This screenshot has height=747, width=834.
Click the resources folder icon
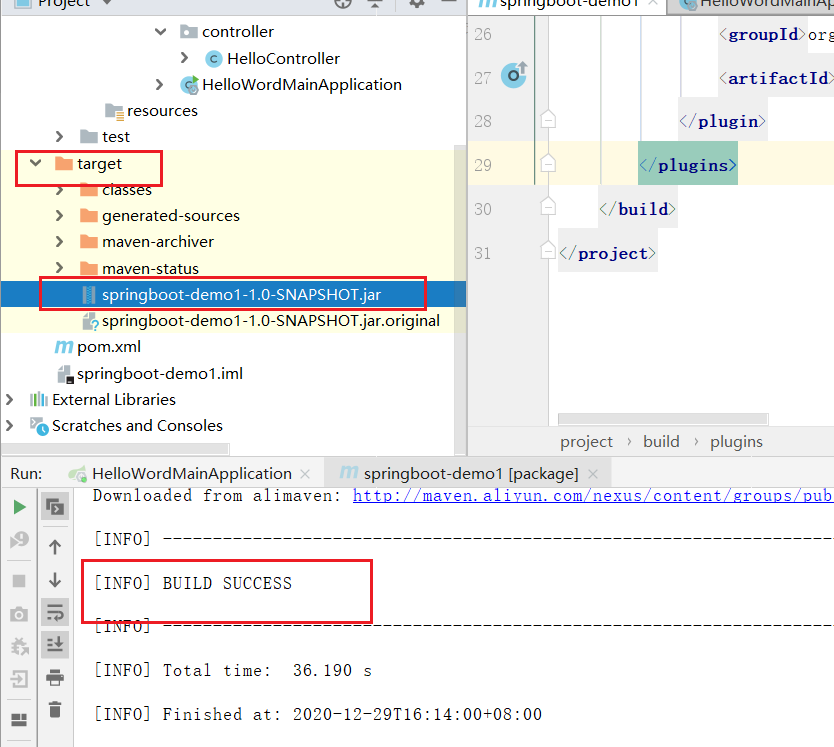pyautogui.click(x=114, y=111)
